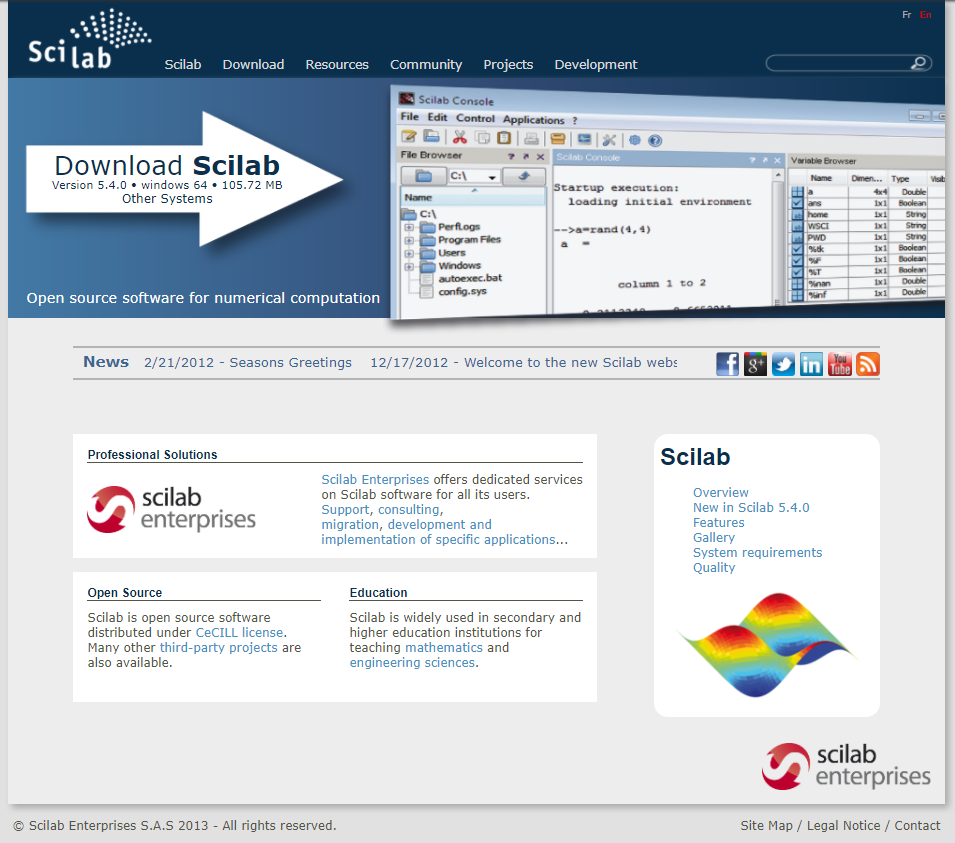The image size is (955, 843).
Task: Click the Print icon in console toolbar
Action: click(532, 138)
